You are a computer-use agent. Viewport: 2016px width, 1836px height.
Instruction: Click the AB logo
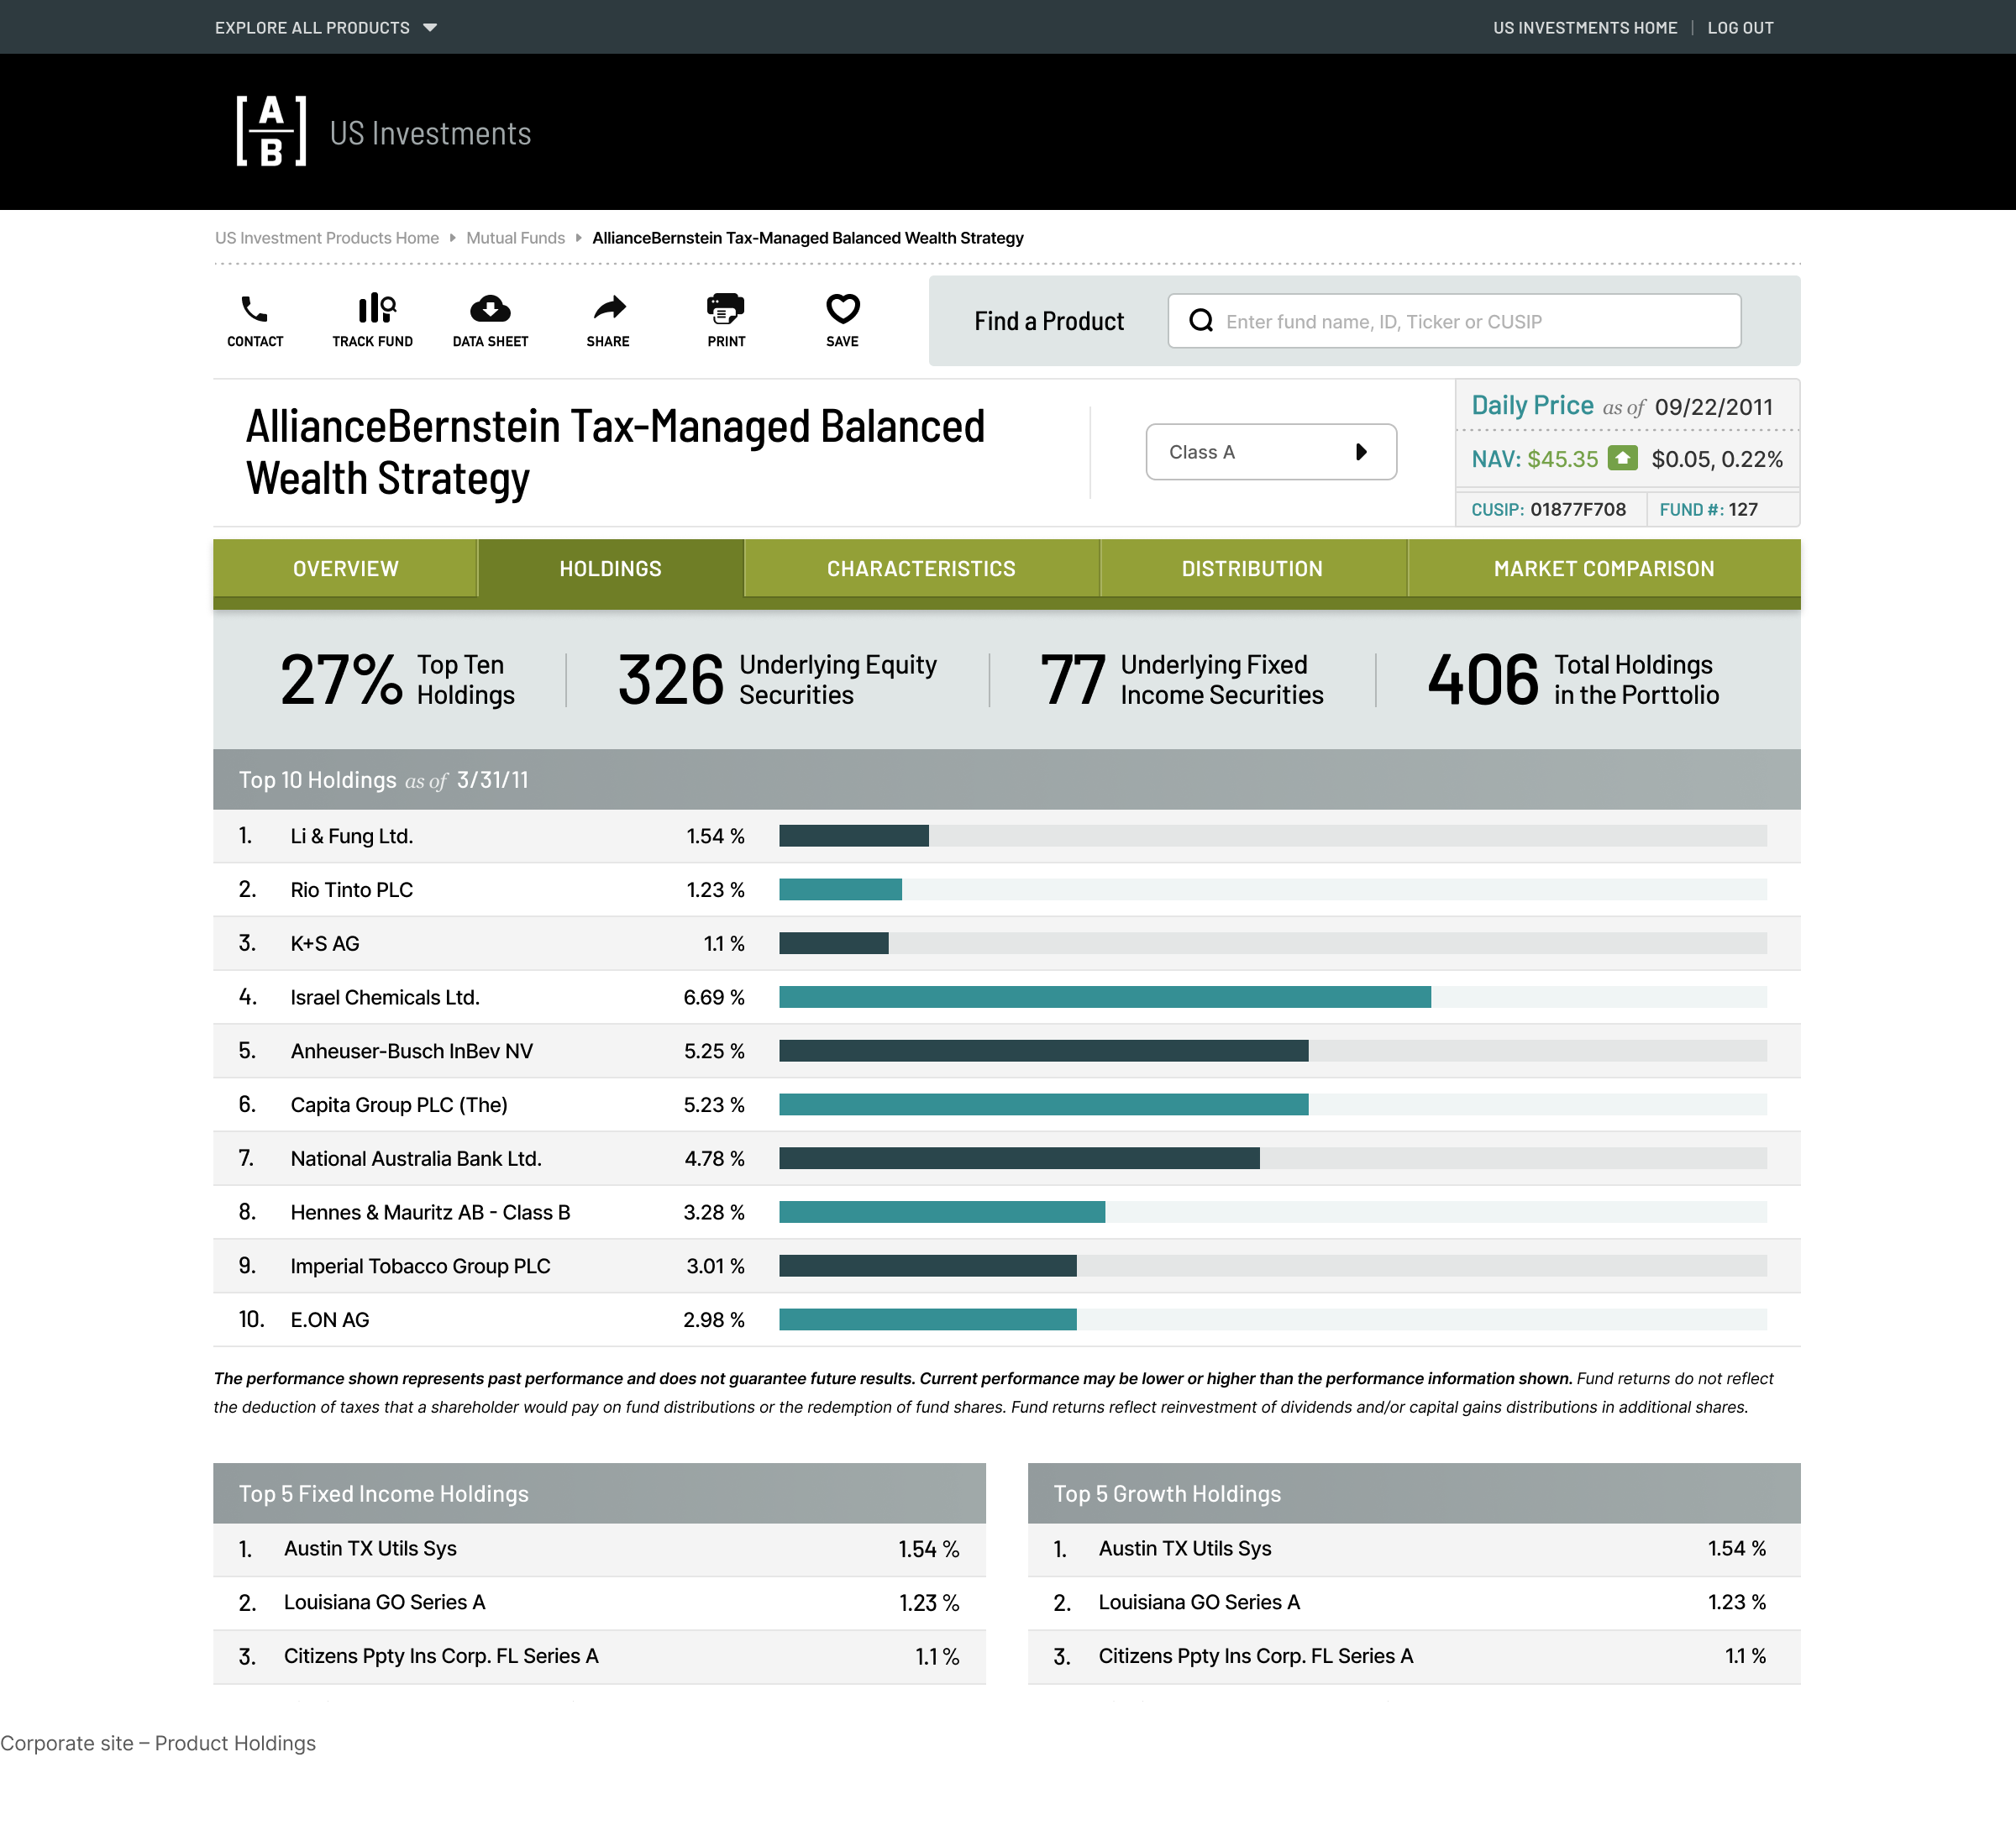coord(271,131)
